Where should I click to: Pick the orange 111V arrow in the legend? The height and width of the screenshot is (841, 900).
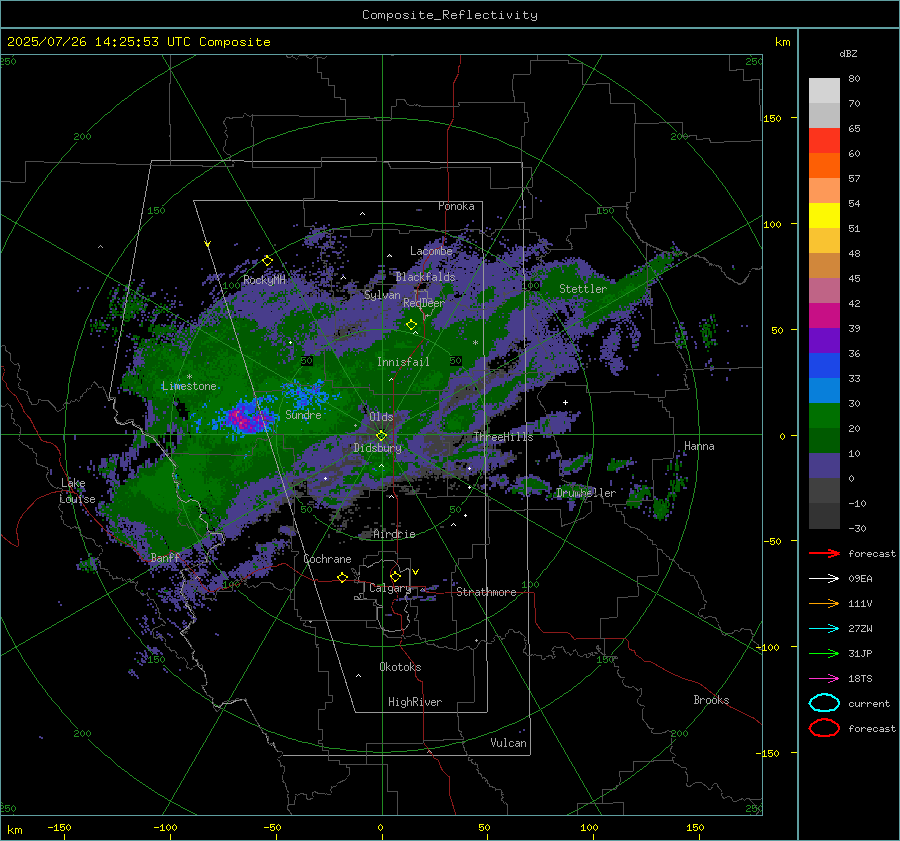[824, 603]
